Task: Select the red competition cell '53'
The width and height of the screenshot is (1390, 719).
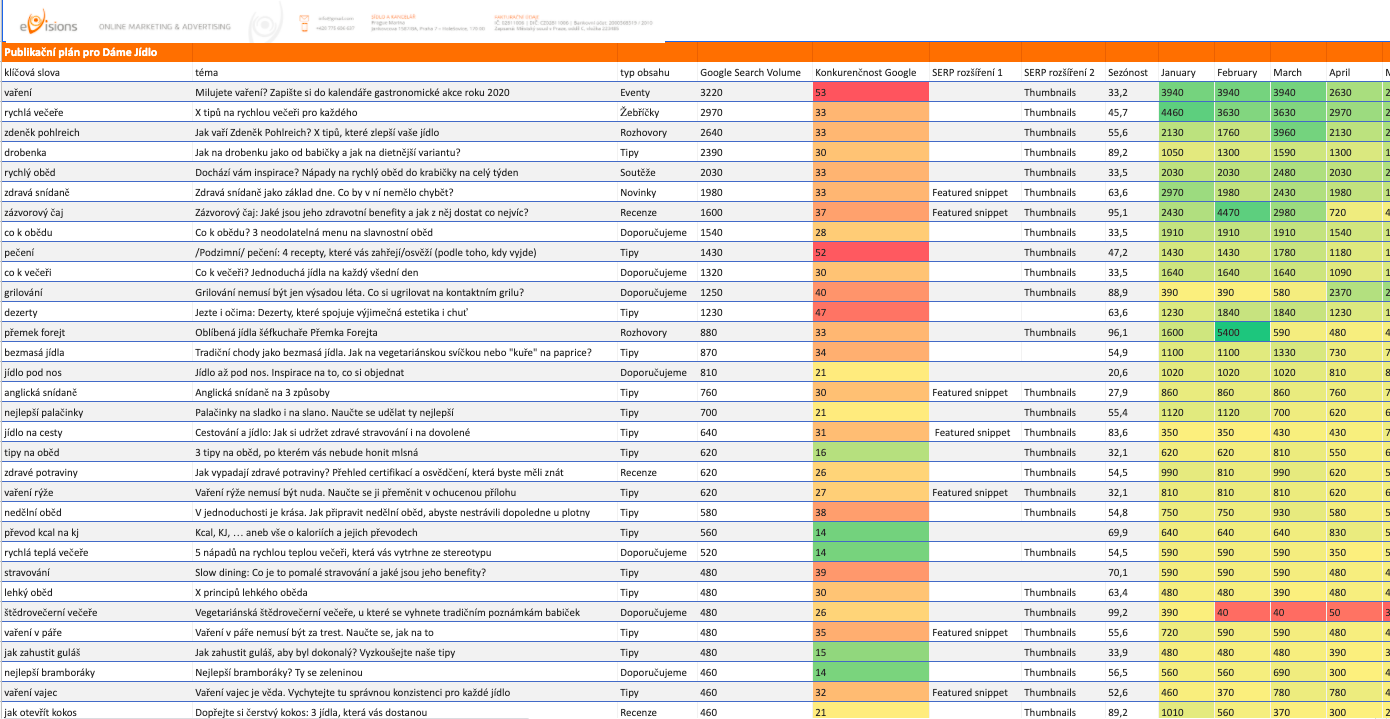Action: (870, 92)
